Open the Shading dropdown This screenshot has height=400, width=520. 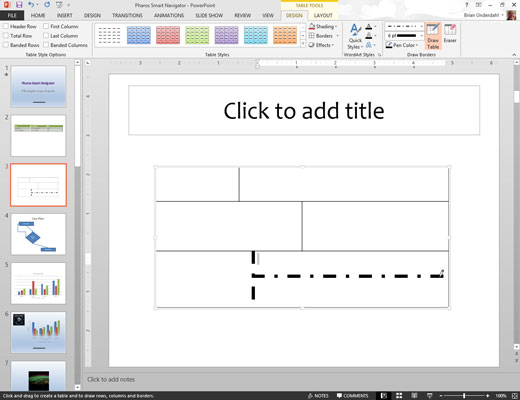click(x=323, y=26)
